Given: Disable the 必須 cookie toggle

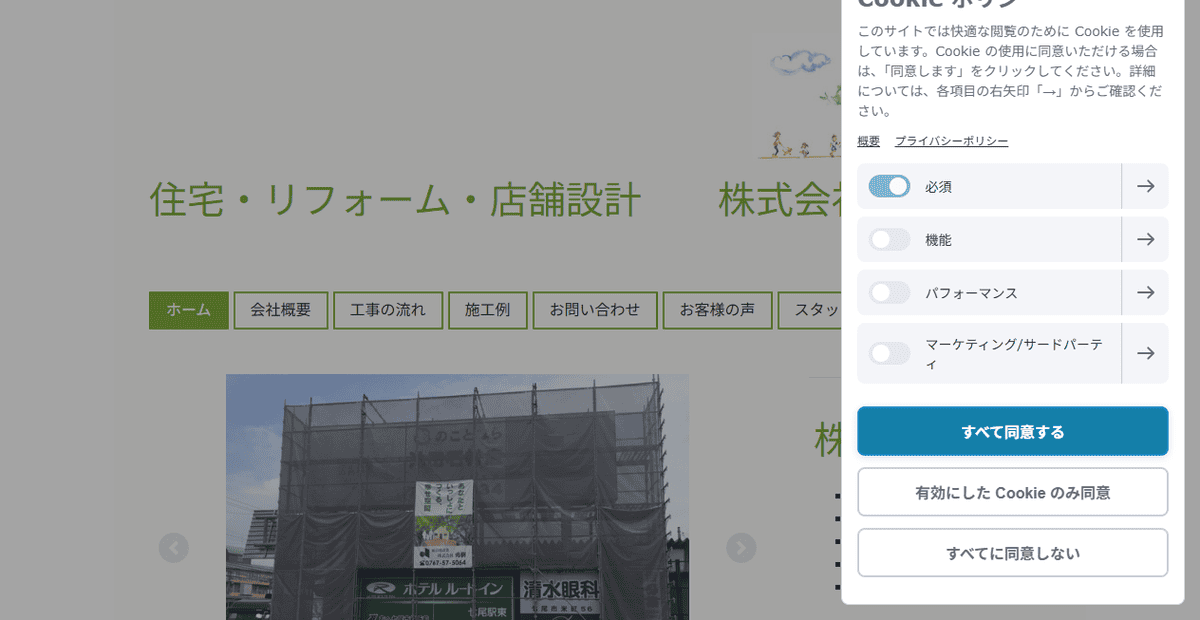Looking at the screenshot, I should tap(887, 186).
